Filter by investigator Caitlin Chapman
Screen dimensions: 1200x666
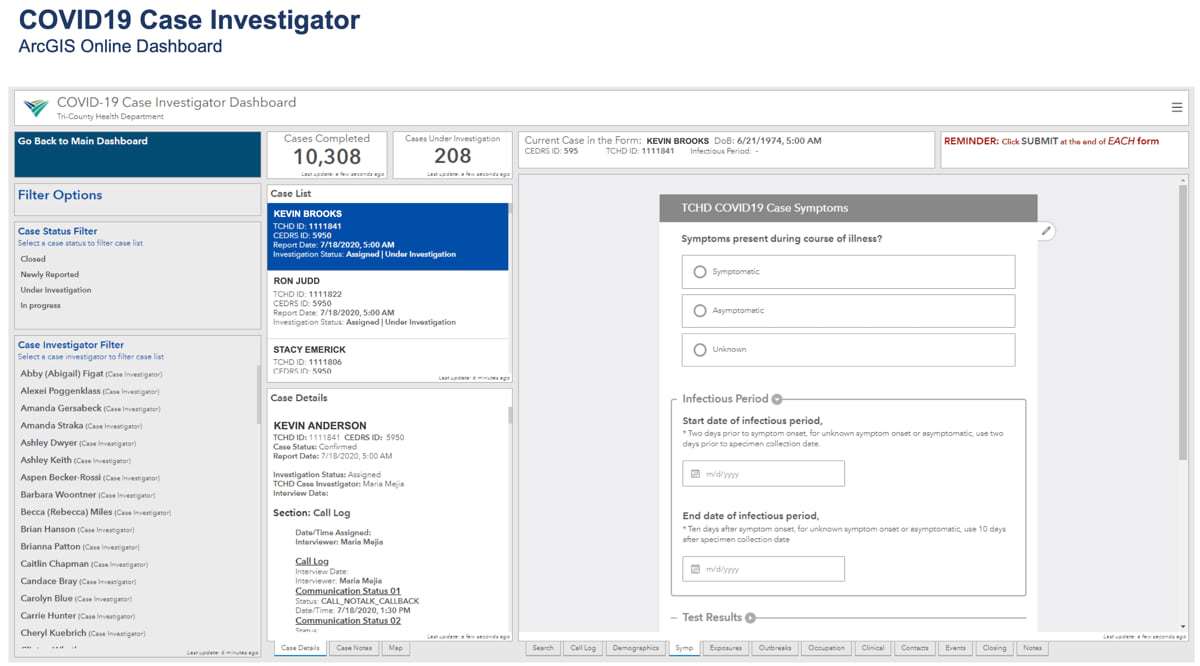click(x=84, y=564)
